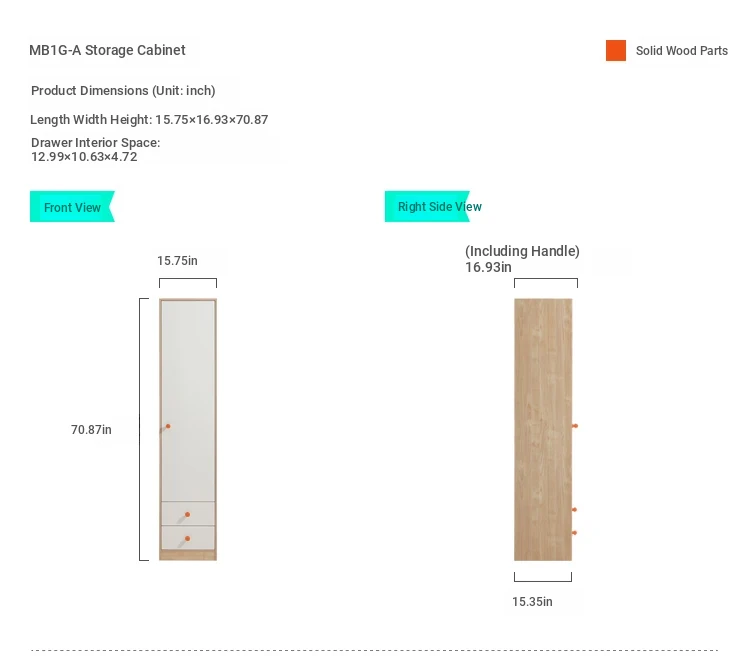Click the MB1G-A Storage Cabinet title
This screenshot has width=750, height=671.
pyautogui.click(x=107, y=50)
